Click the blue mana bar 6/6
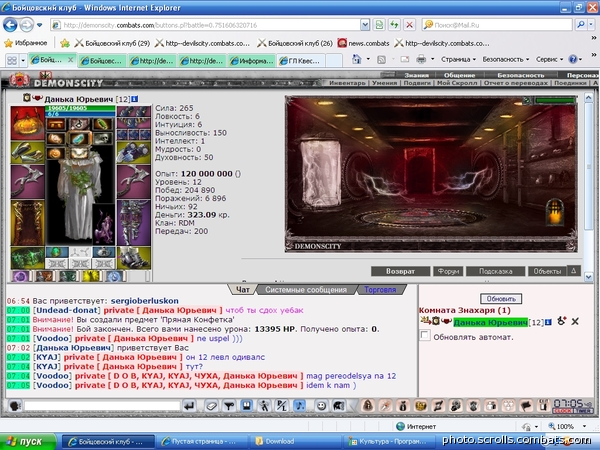Screen dimensions: 600x450 (x=80, y=114)
